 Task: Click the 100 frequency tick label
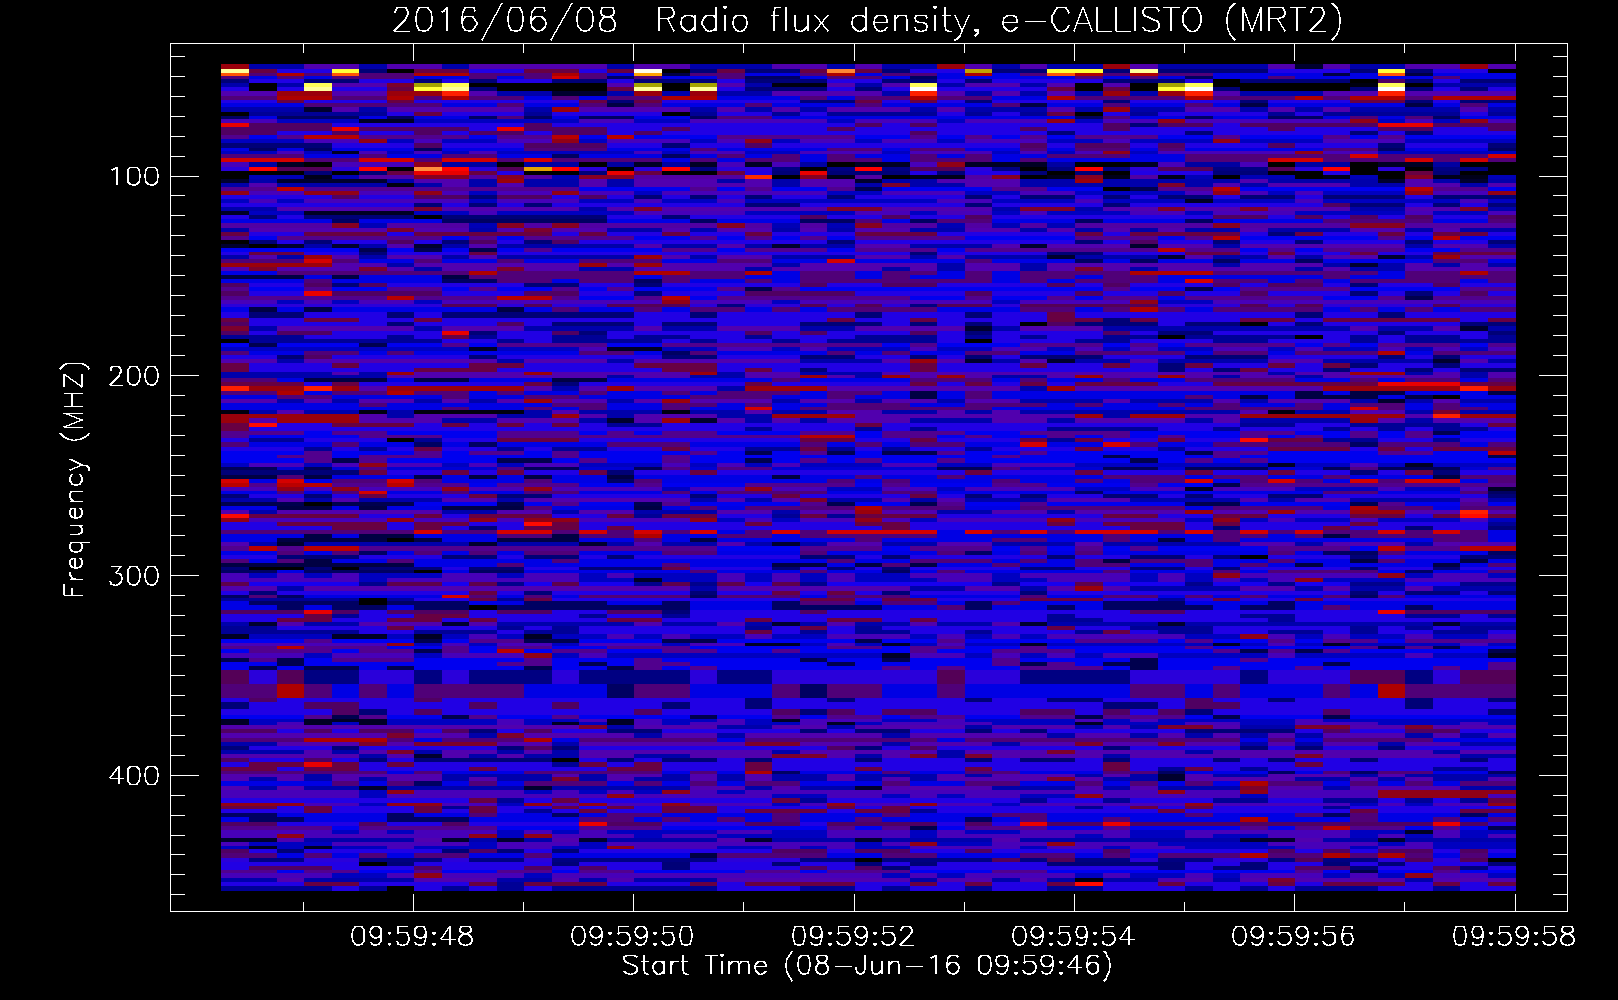click(x=135, y=177)
